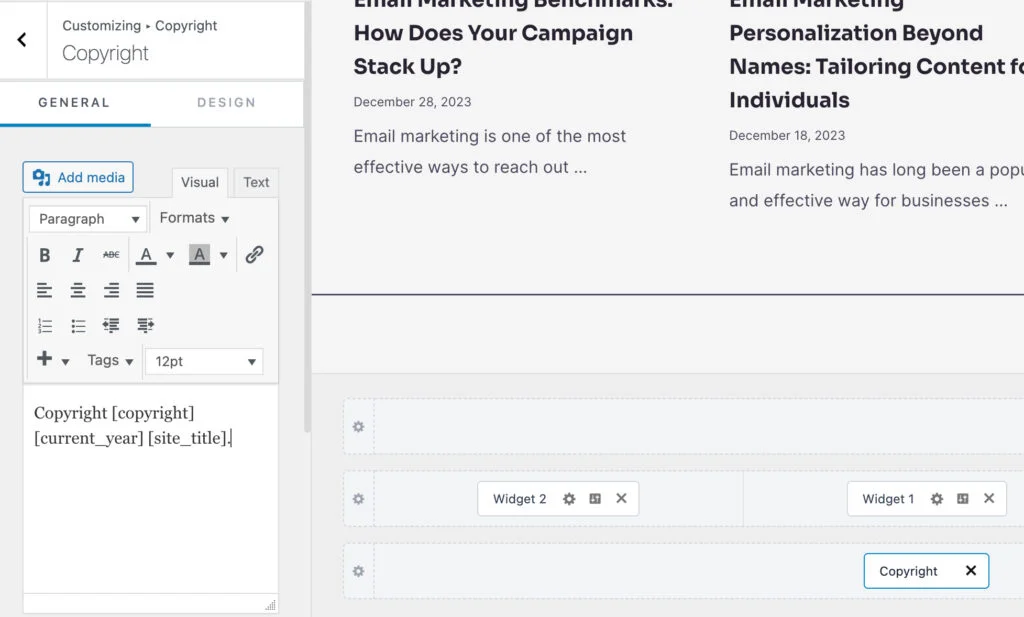Insert a bulleted list

pos(78,325)
